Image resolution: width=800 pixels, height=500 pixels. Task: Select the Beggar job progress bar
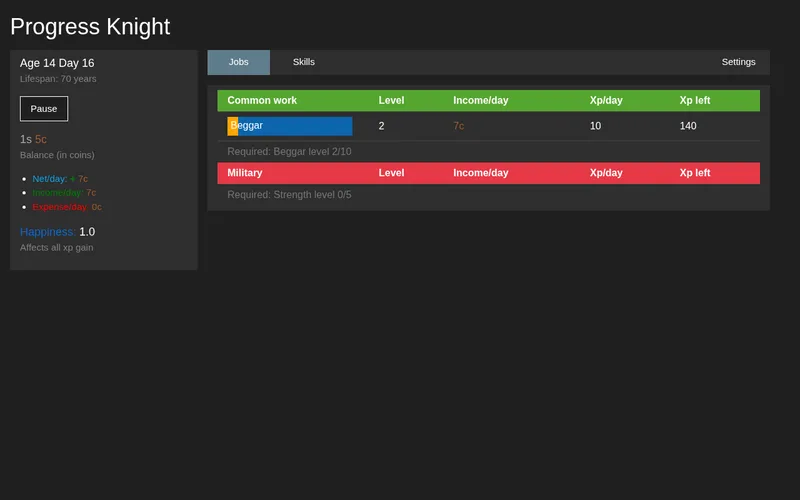click(290, 126)
